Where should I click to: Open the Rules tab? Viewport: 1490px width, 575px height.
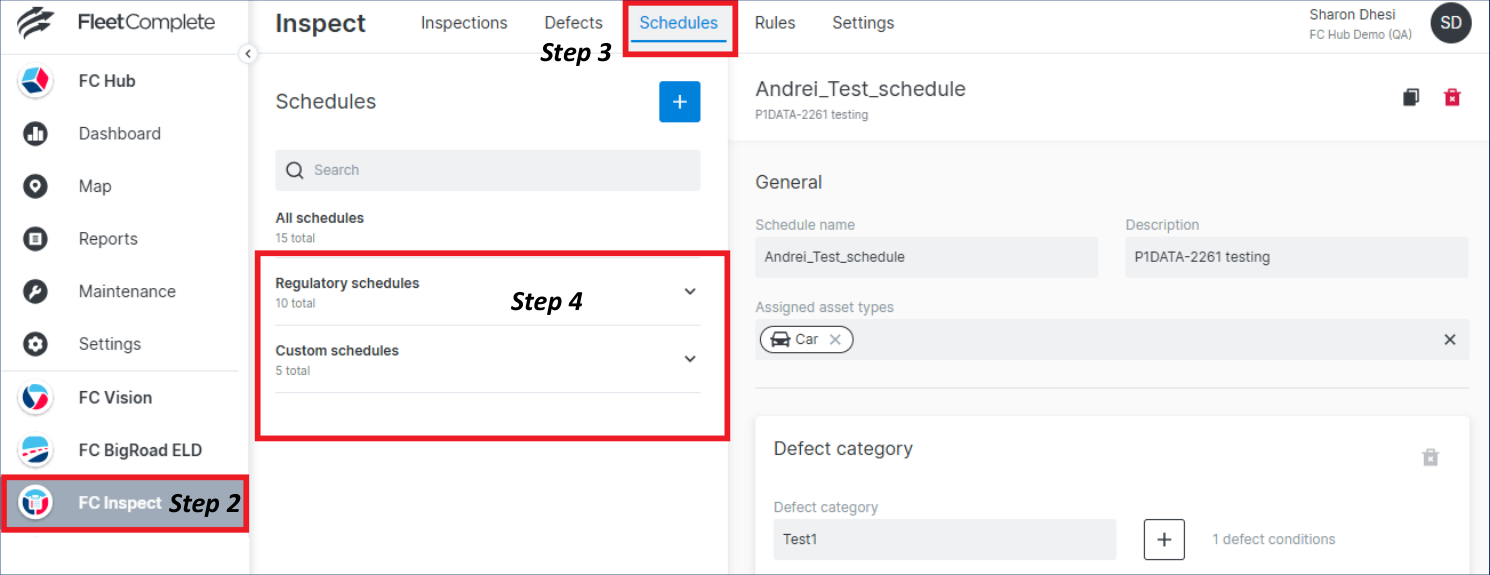pyautogui.click(x=775, y=23)
